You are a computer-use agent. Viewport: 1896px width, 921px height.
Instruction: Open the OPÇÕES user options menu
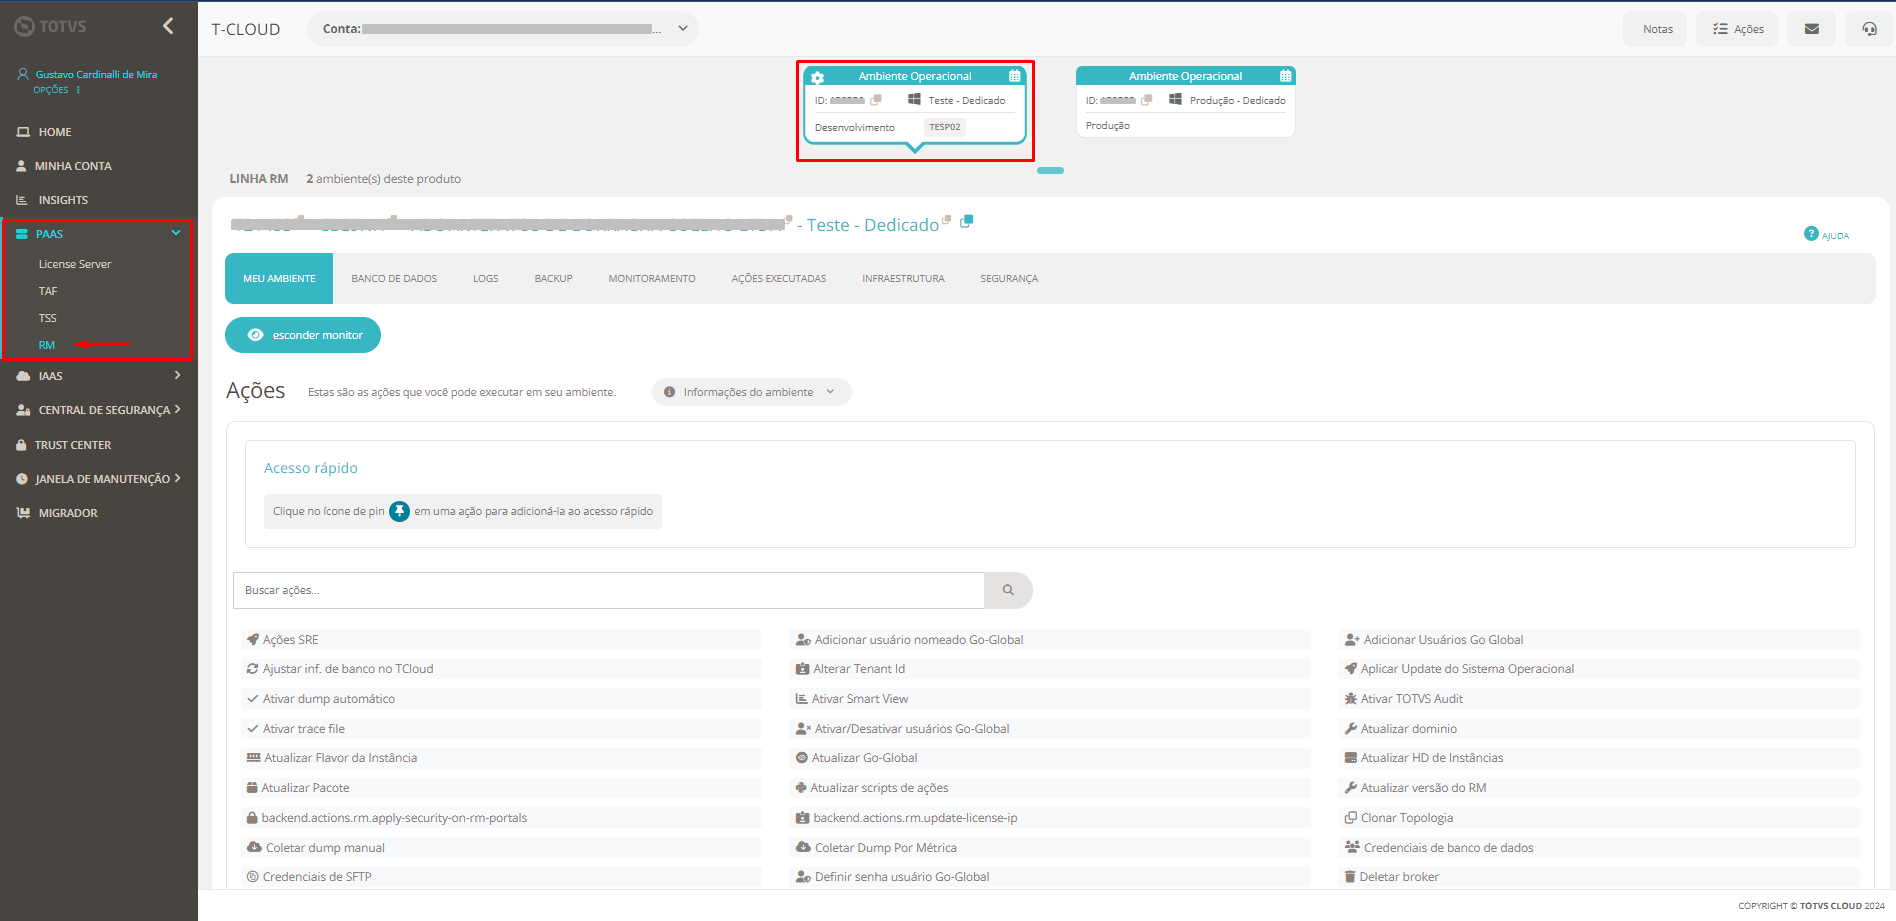point(56,90)
